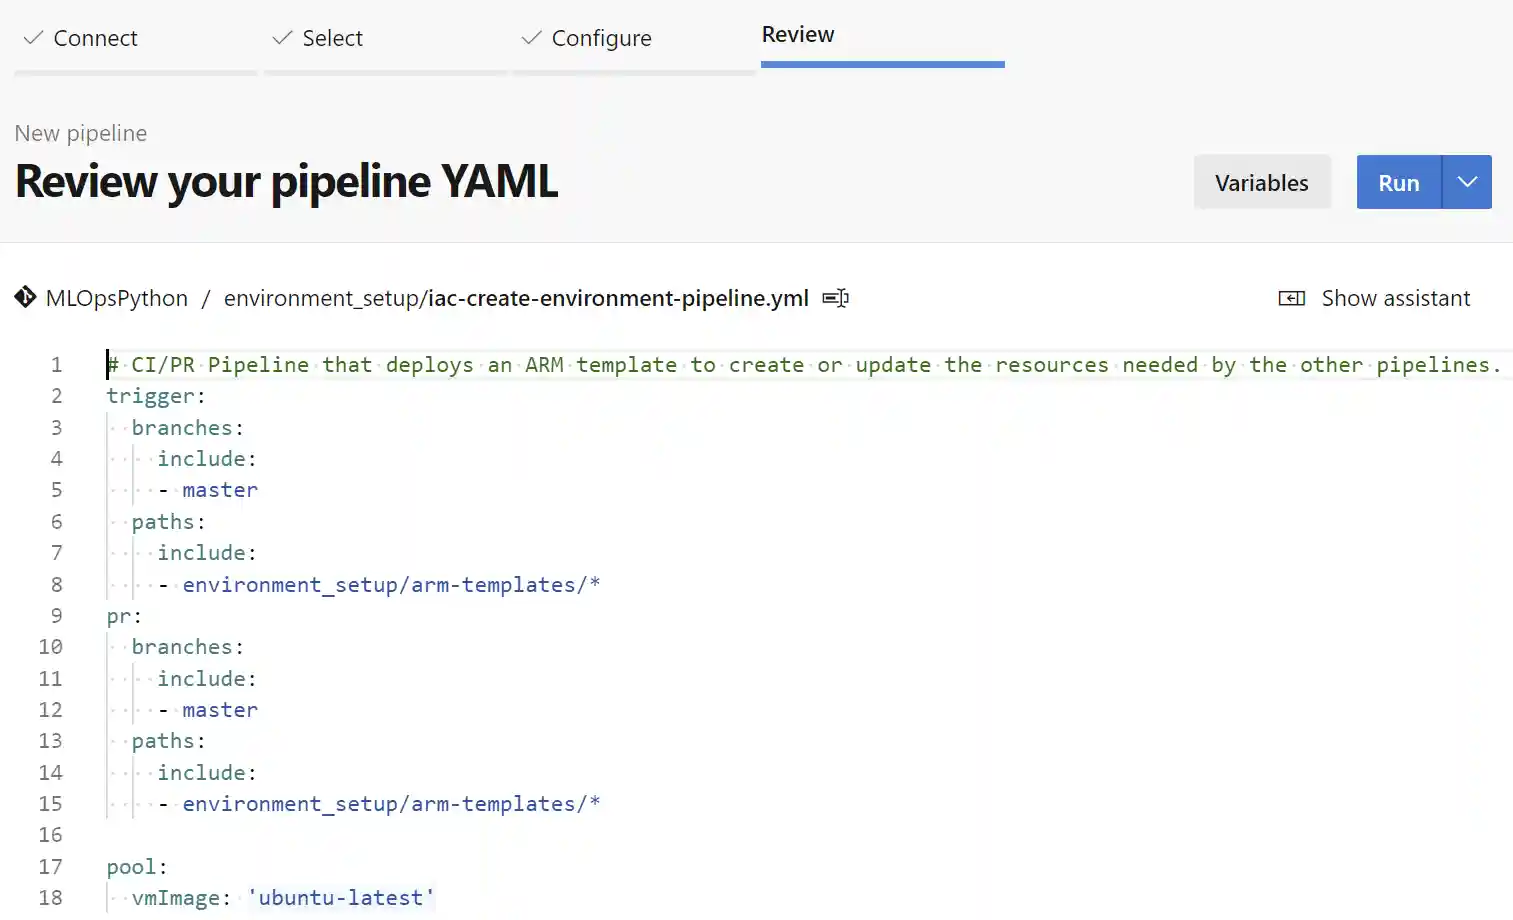Click the Connect step label
This screenshot has height=920, width=1513.
click(95, 38)
